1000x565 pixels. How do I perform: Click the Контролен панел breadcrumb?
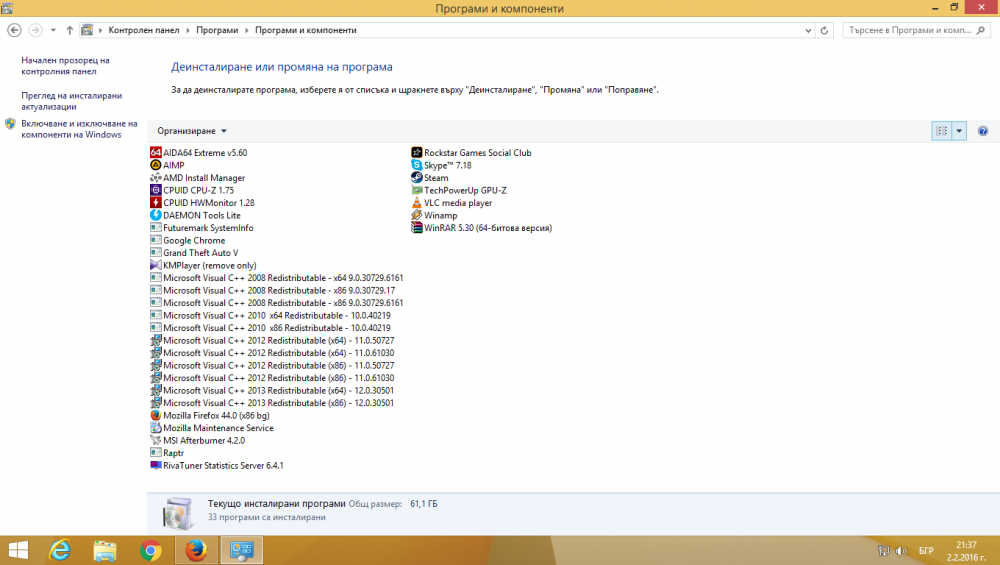pos(143,30)
